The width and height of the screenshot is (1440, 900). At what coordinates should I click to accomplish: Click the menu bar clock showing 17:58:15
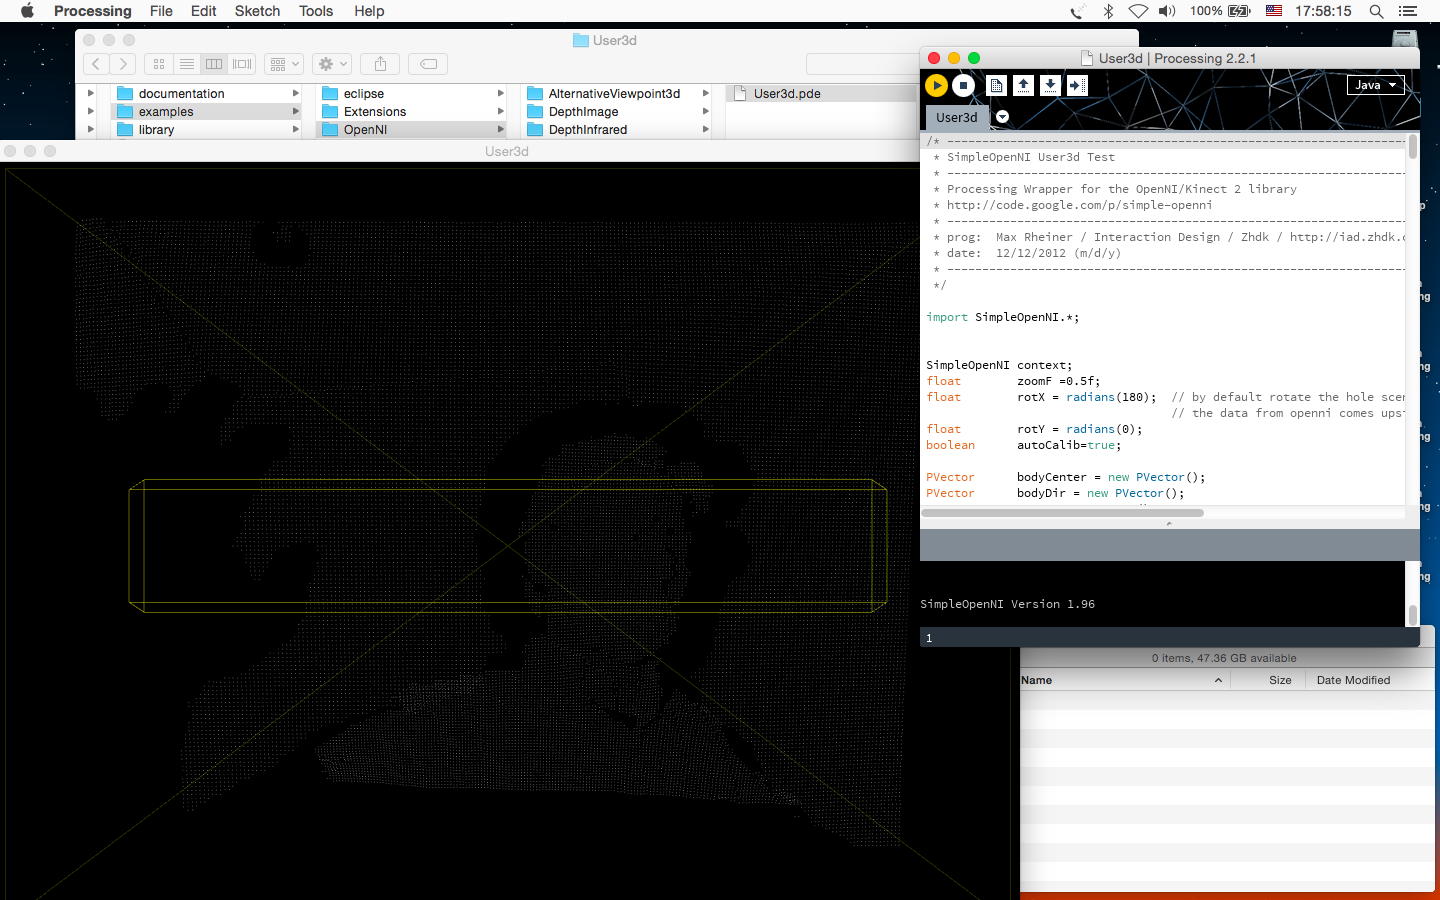(x=1323, y=11)
